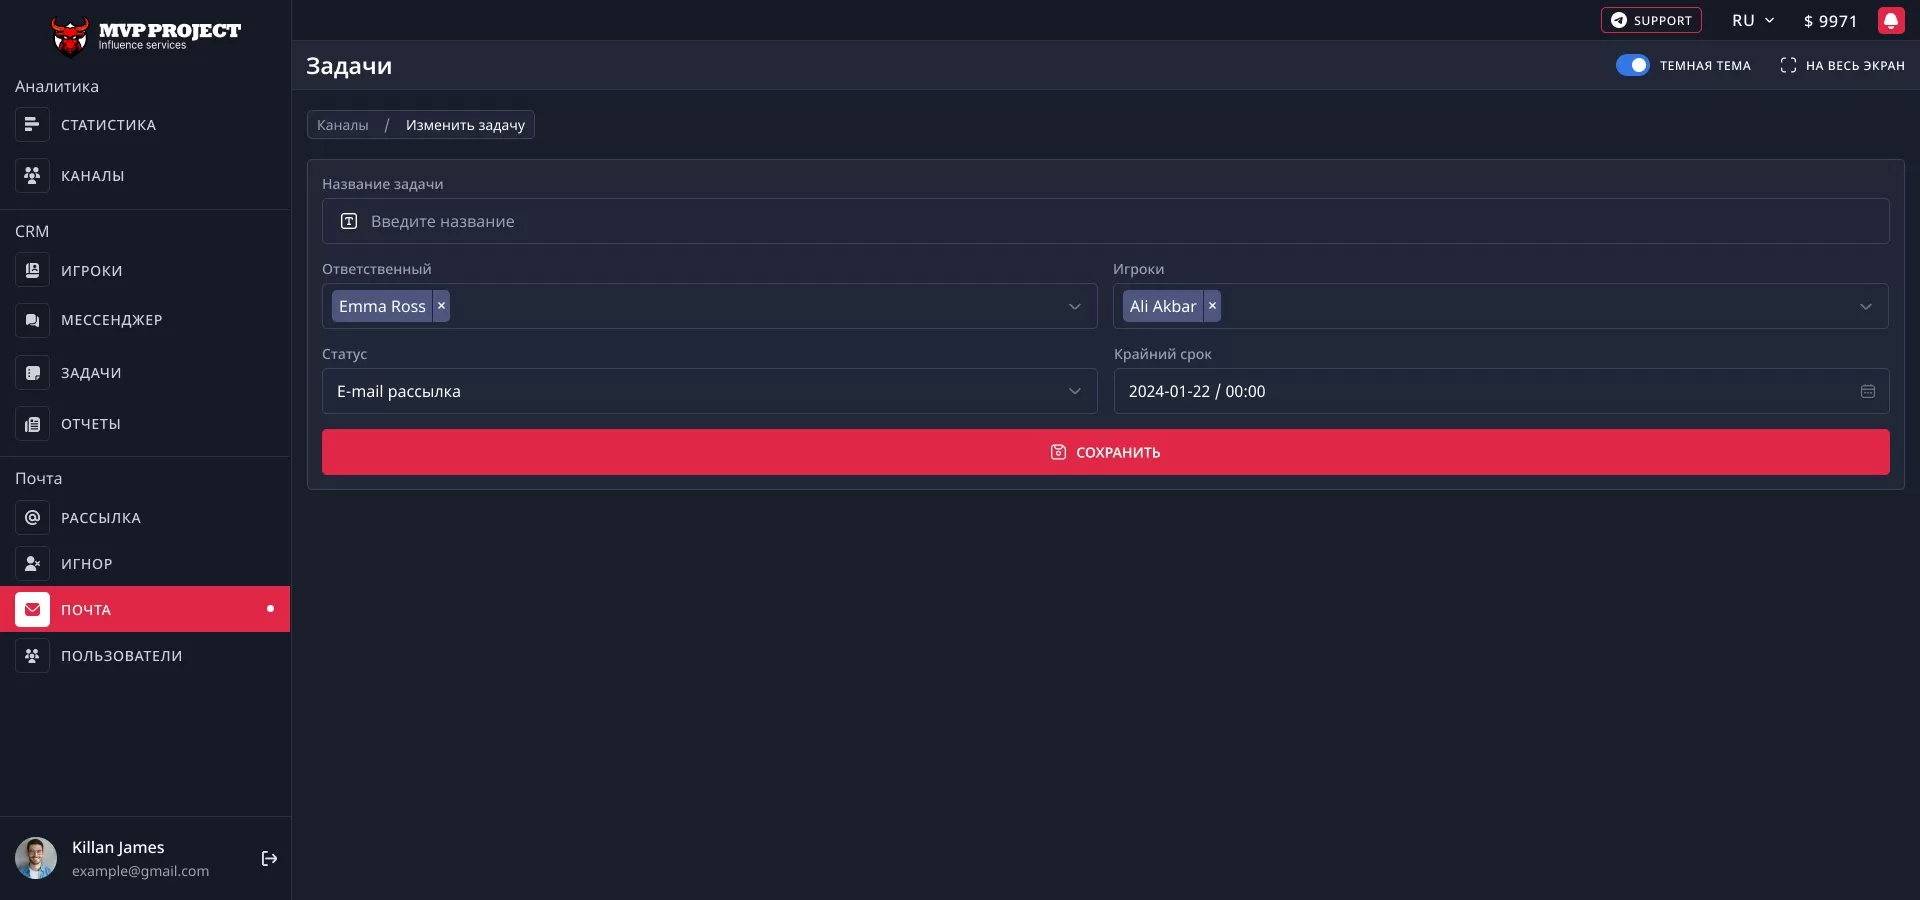
Task: Expand the Статус dropdown
Action: click(x=1074, y=391)
